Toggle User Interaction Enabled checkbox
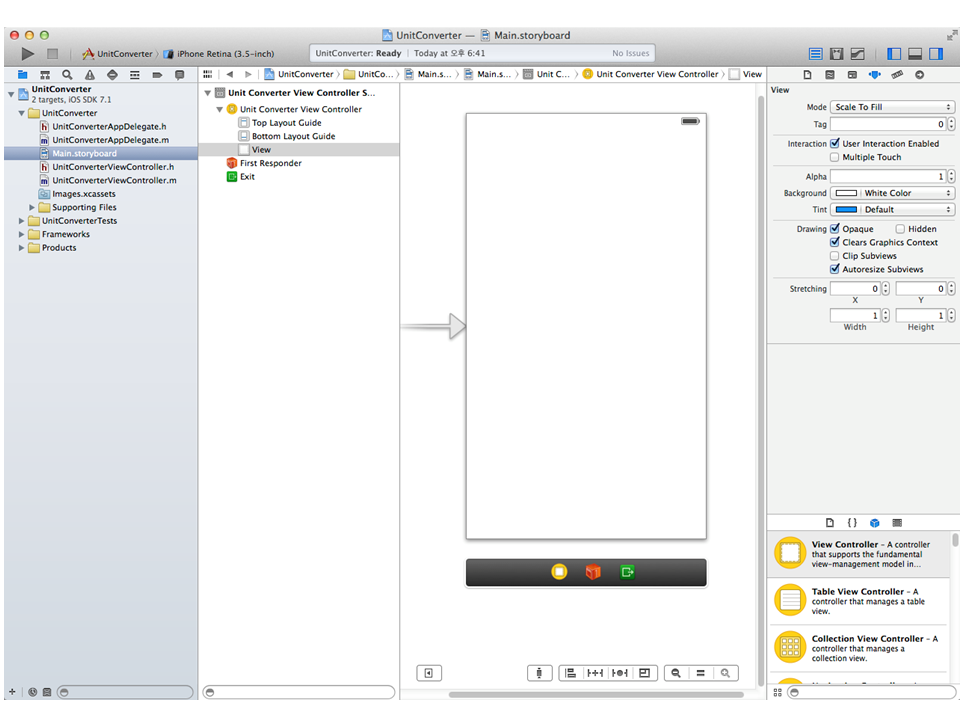The width and height of the screenshot is (960, 720). (x=835, y=144)
